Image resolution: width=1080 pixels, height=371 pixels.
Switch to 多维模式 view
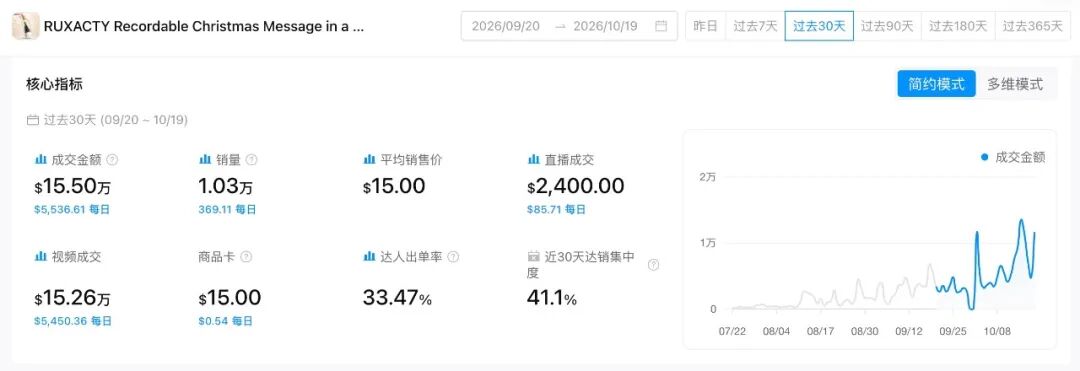tap(1015, 84)
